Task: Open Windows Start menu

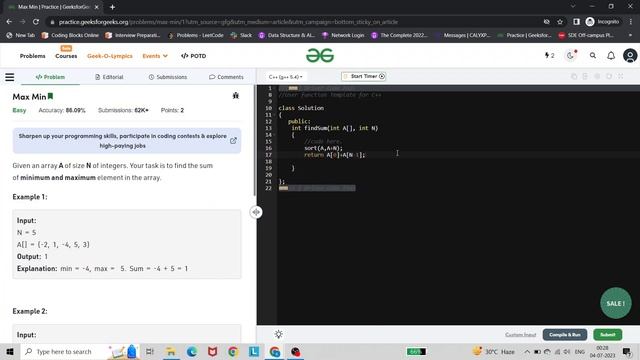Action: point(9,351)
